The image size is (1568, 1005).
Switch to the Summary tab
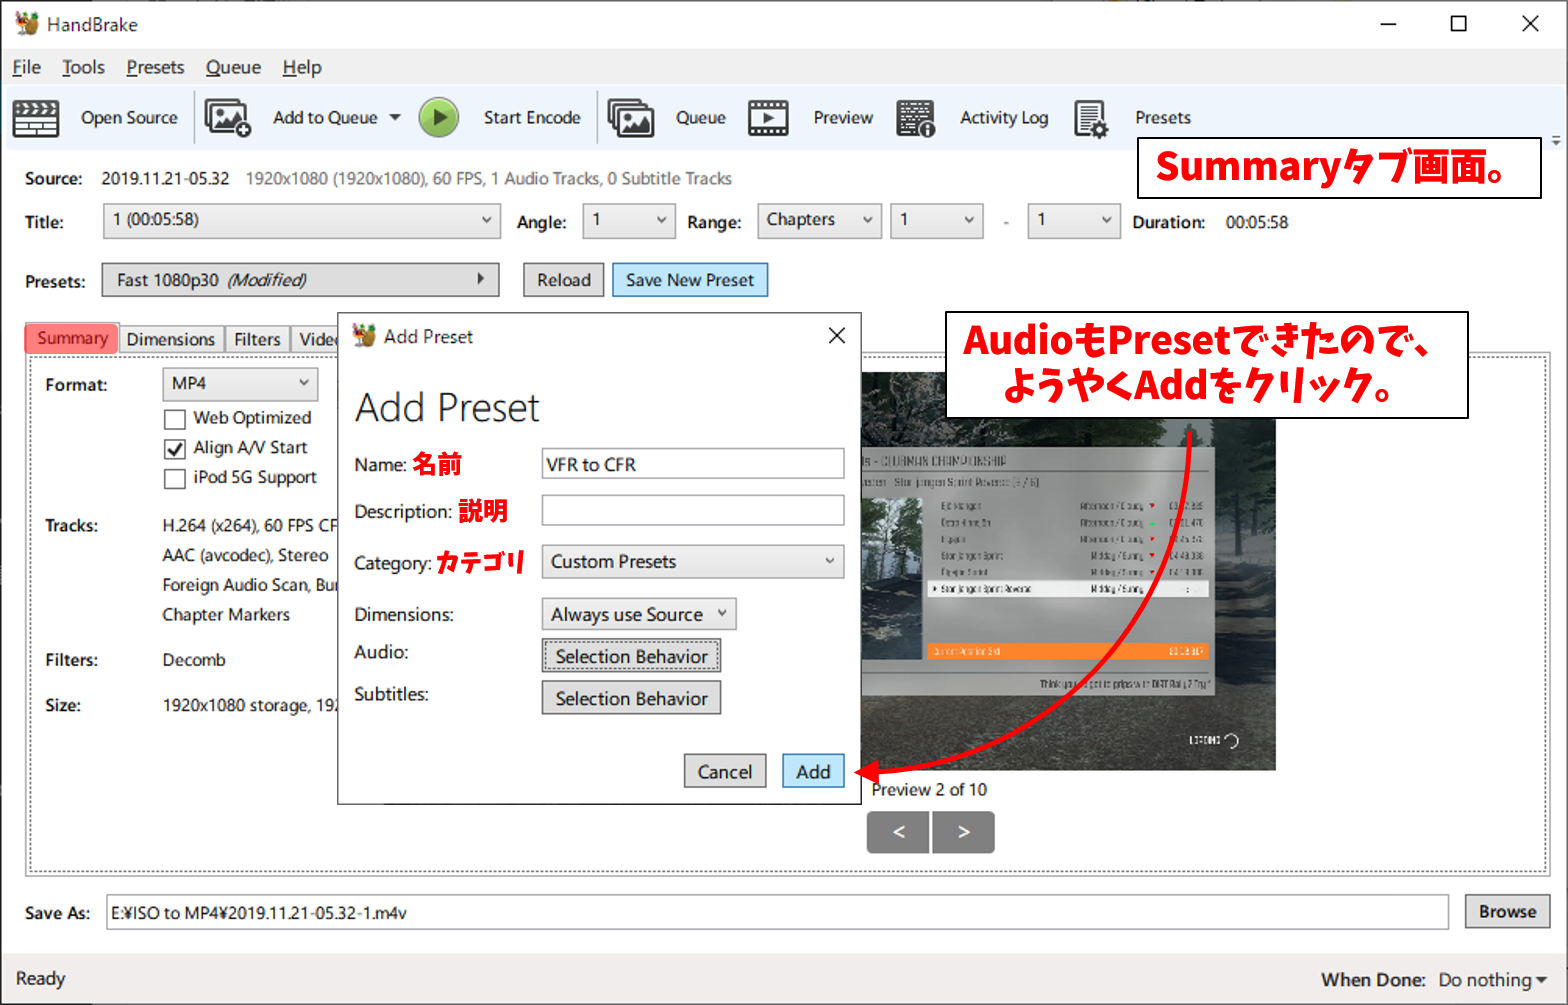pyautogui.click(x=72, y=338)
